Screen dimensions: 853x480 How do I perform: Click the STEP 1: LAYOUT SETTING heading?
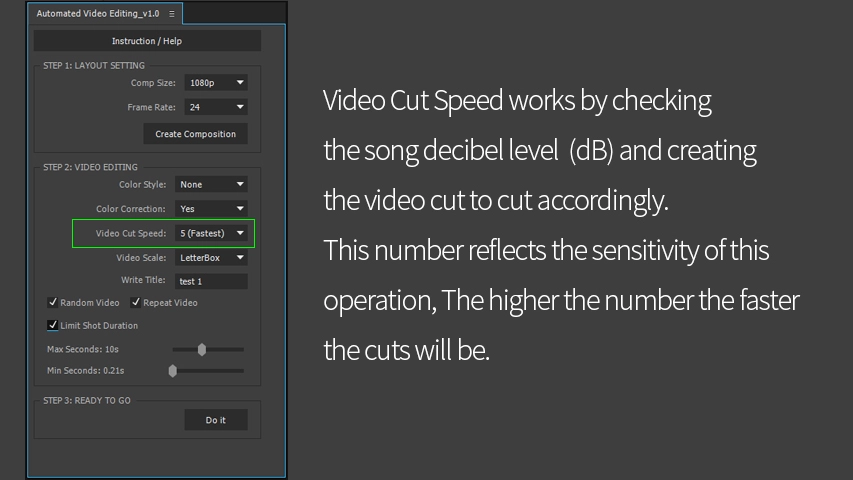pos(94,65)
